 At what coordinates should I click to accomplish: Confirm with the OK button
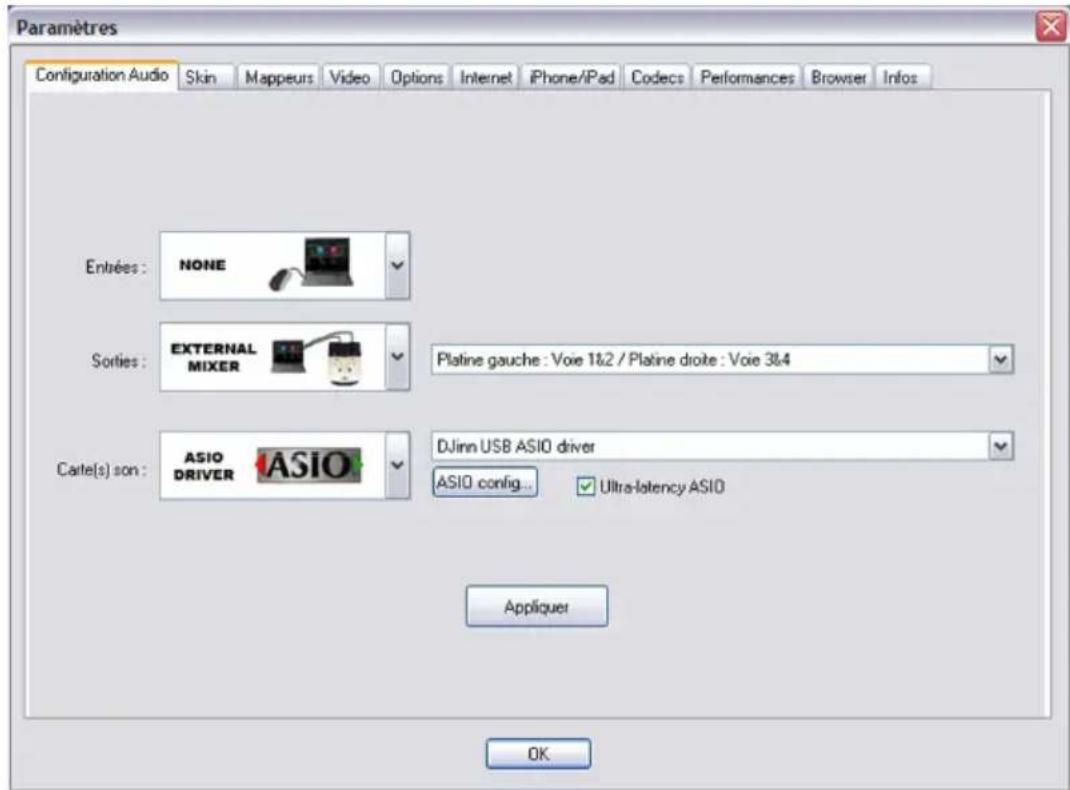(x=538, y=754)
